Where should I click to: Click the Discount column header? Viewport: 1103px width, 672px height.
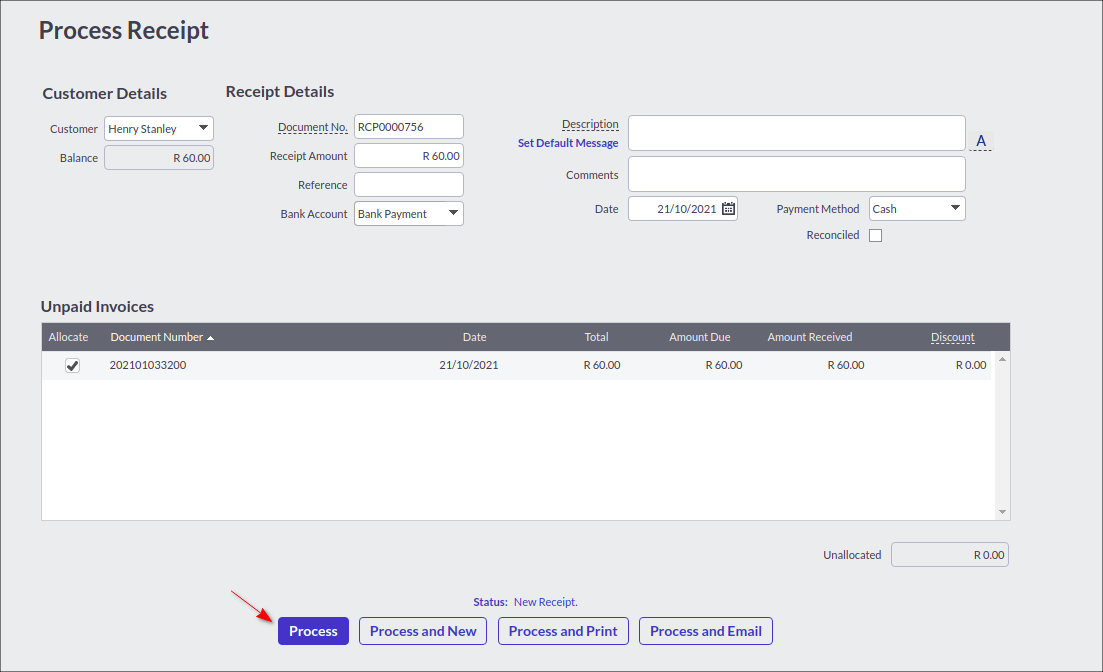(951, 337)
